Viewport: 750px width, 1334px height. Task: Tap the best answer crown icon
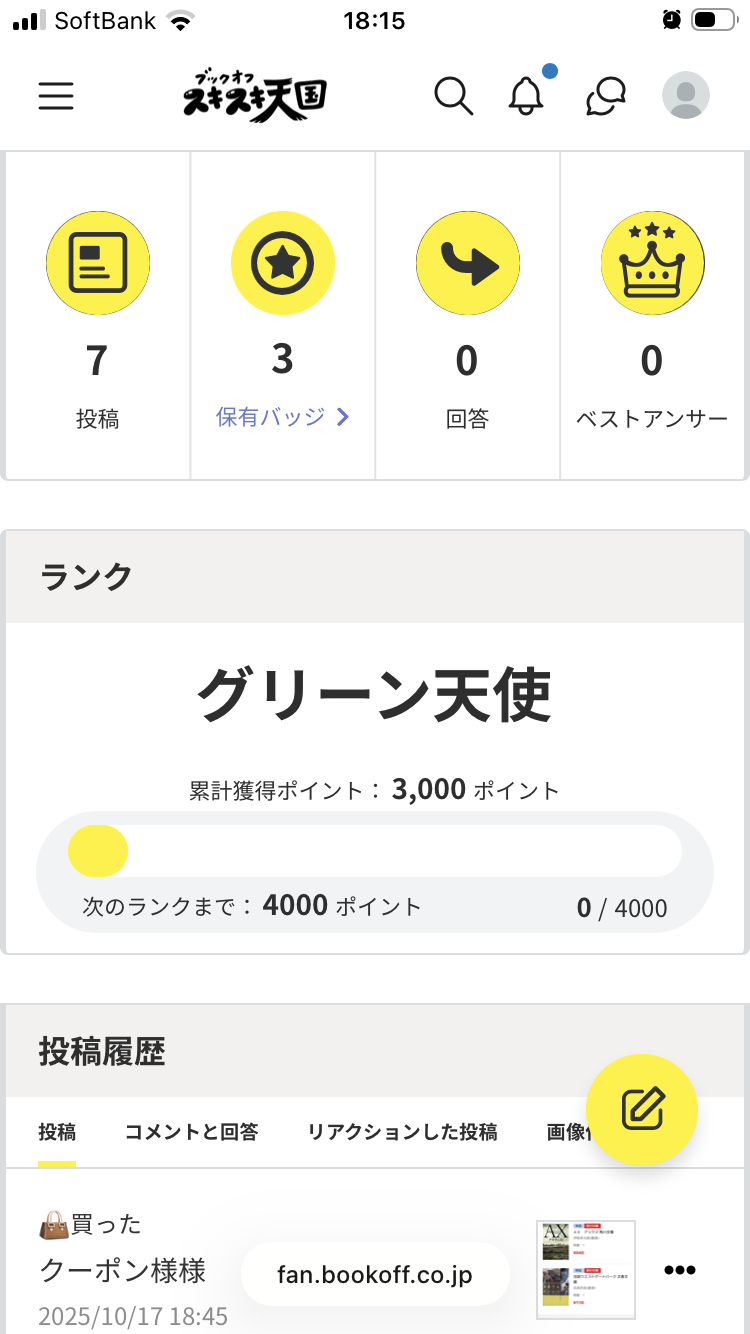652,263
